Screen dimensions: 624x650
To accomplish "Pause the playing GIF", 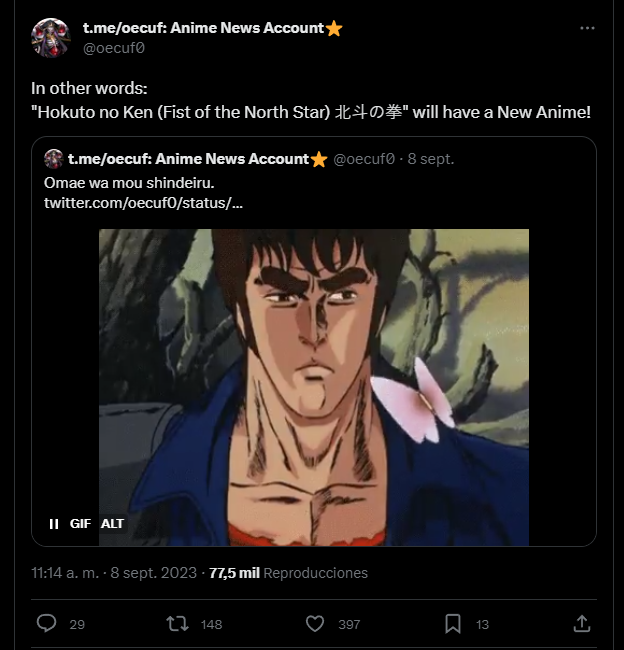I will [x=54, y=523].
